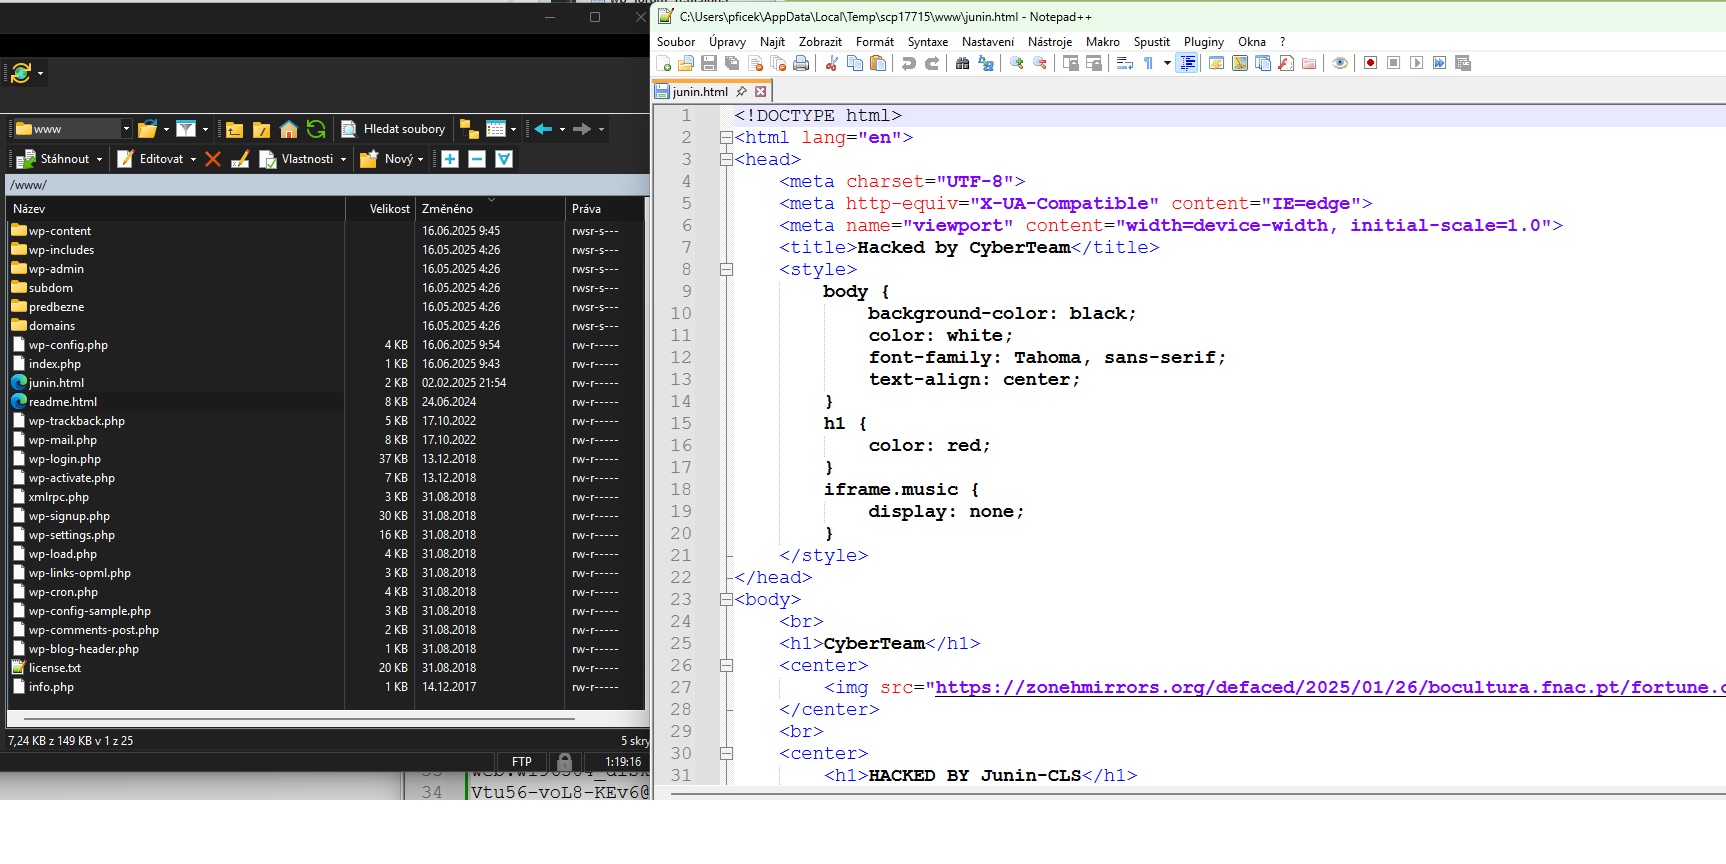This screenshot has width=1726, height=864.
Task: Click the parent directory folder icon
Action: click(235, 129)
